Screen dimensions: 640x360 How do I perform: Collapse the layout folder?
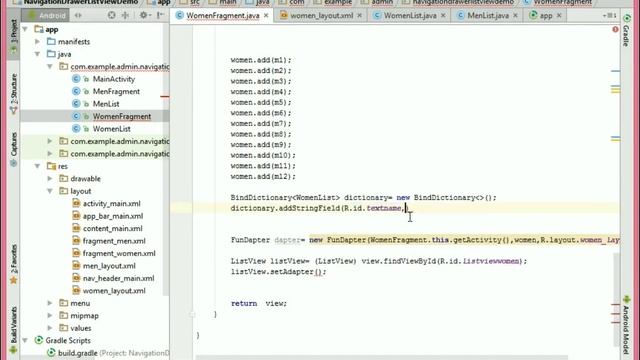coord(50,191)
